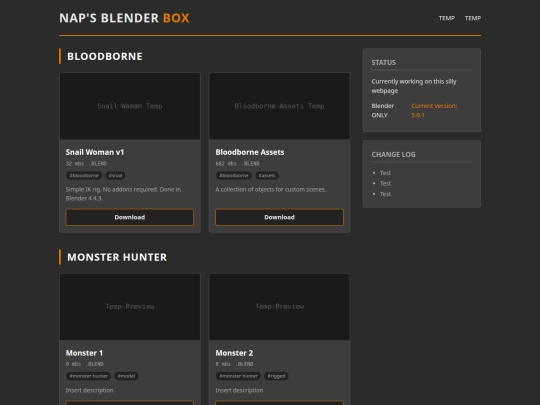
Task: Click #bloodborne tag on Snail Woman card
Action: pos(84,176)
